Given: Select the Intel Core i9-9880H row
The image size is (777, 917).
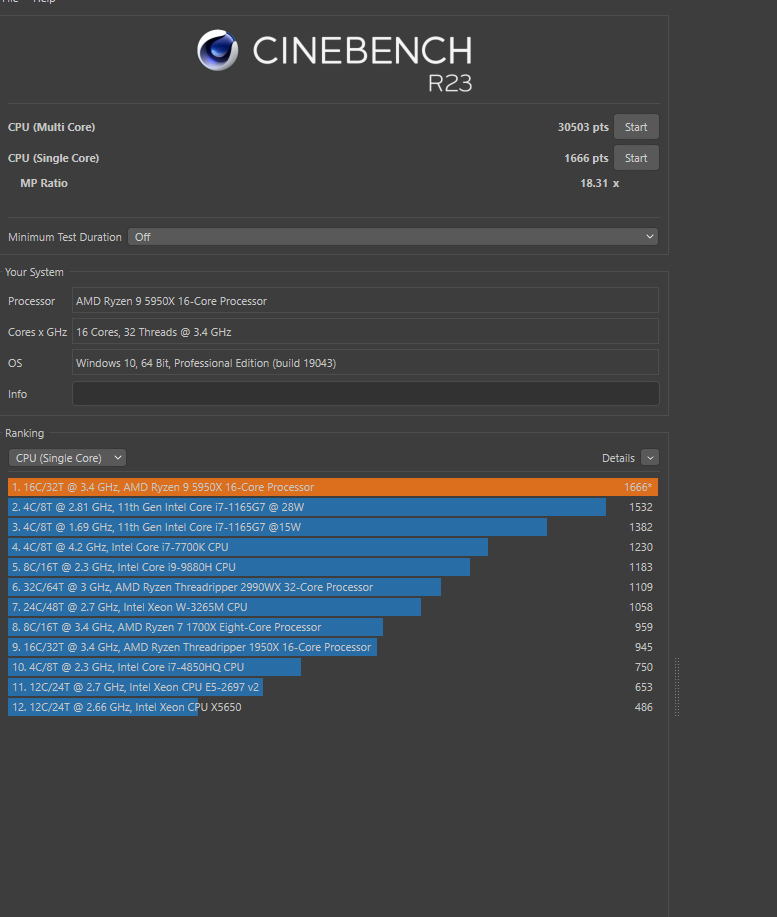Looking at the screenshot, I should click(x=333, y=567).
